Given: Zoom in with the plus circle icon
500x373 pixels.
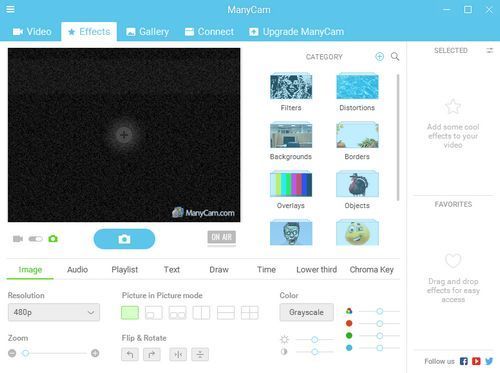Looking at the screenshot, I should pyautogui.click(x=95, y=353).
